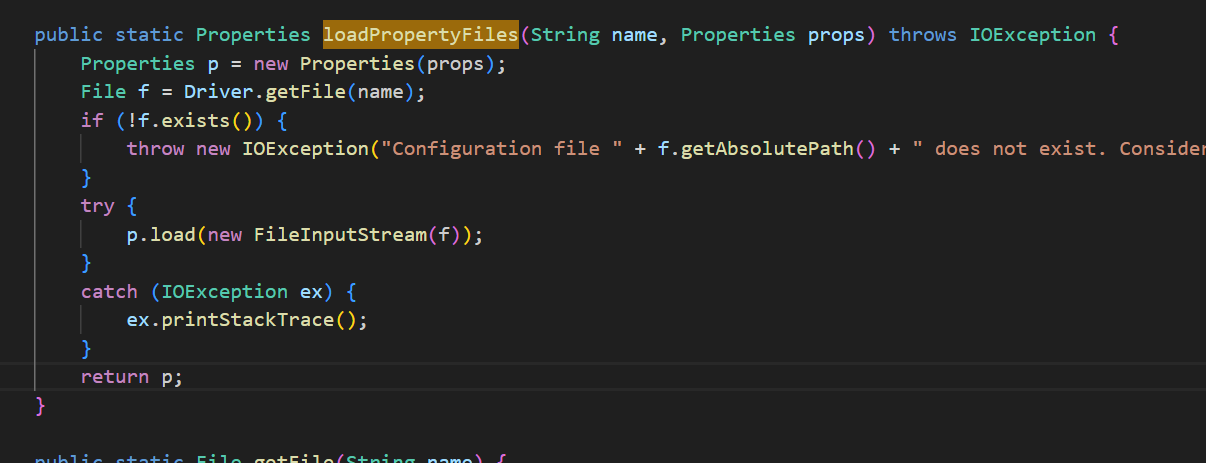
Task: Click the closing brace of loadPropertyFiles method
Action: [x=41, y=406]
